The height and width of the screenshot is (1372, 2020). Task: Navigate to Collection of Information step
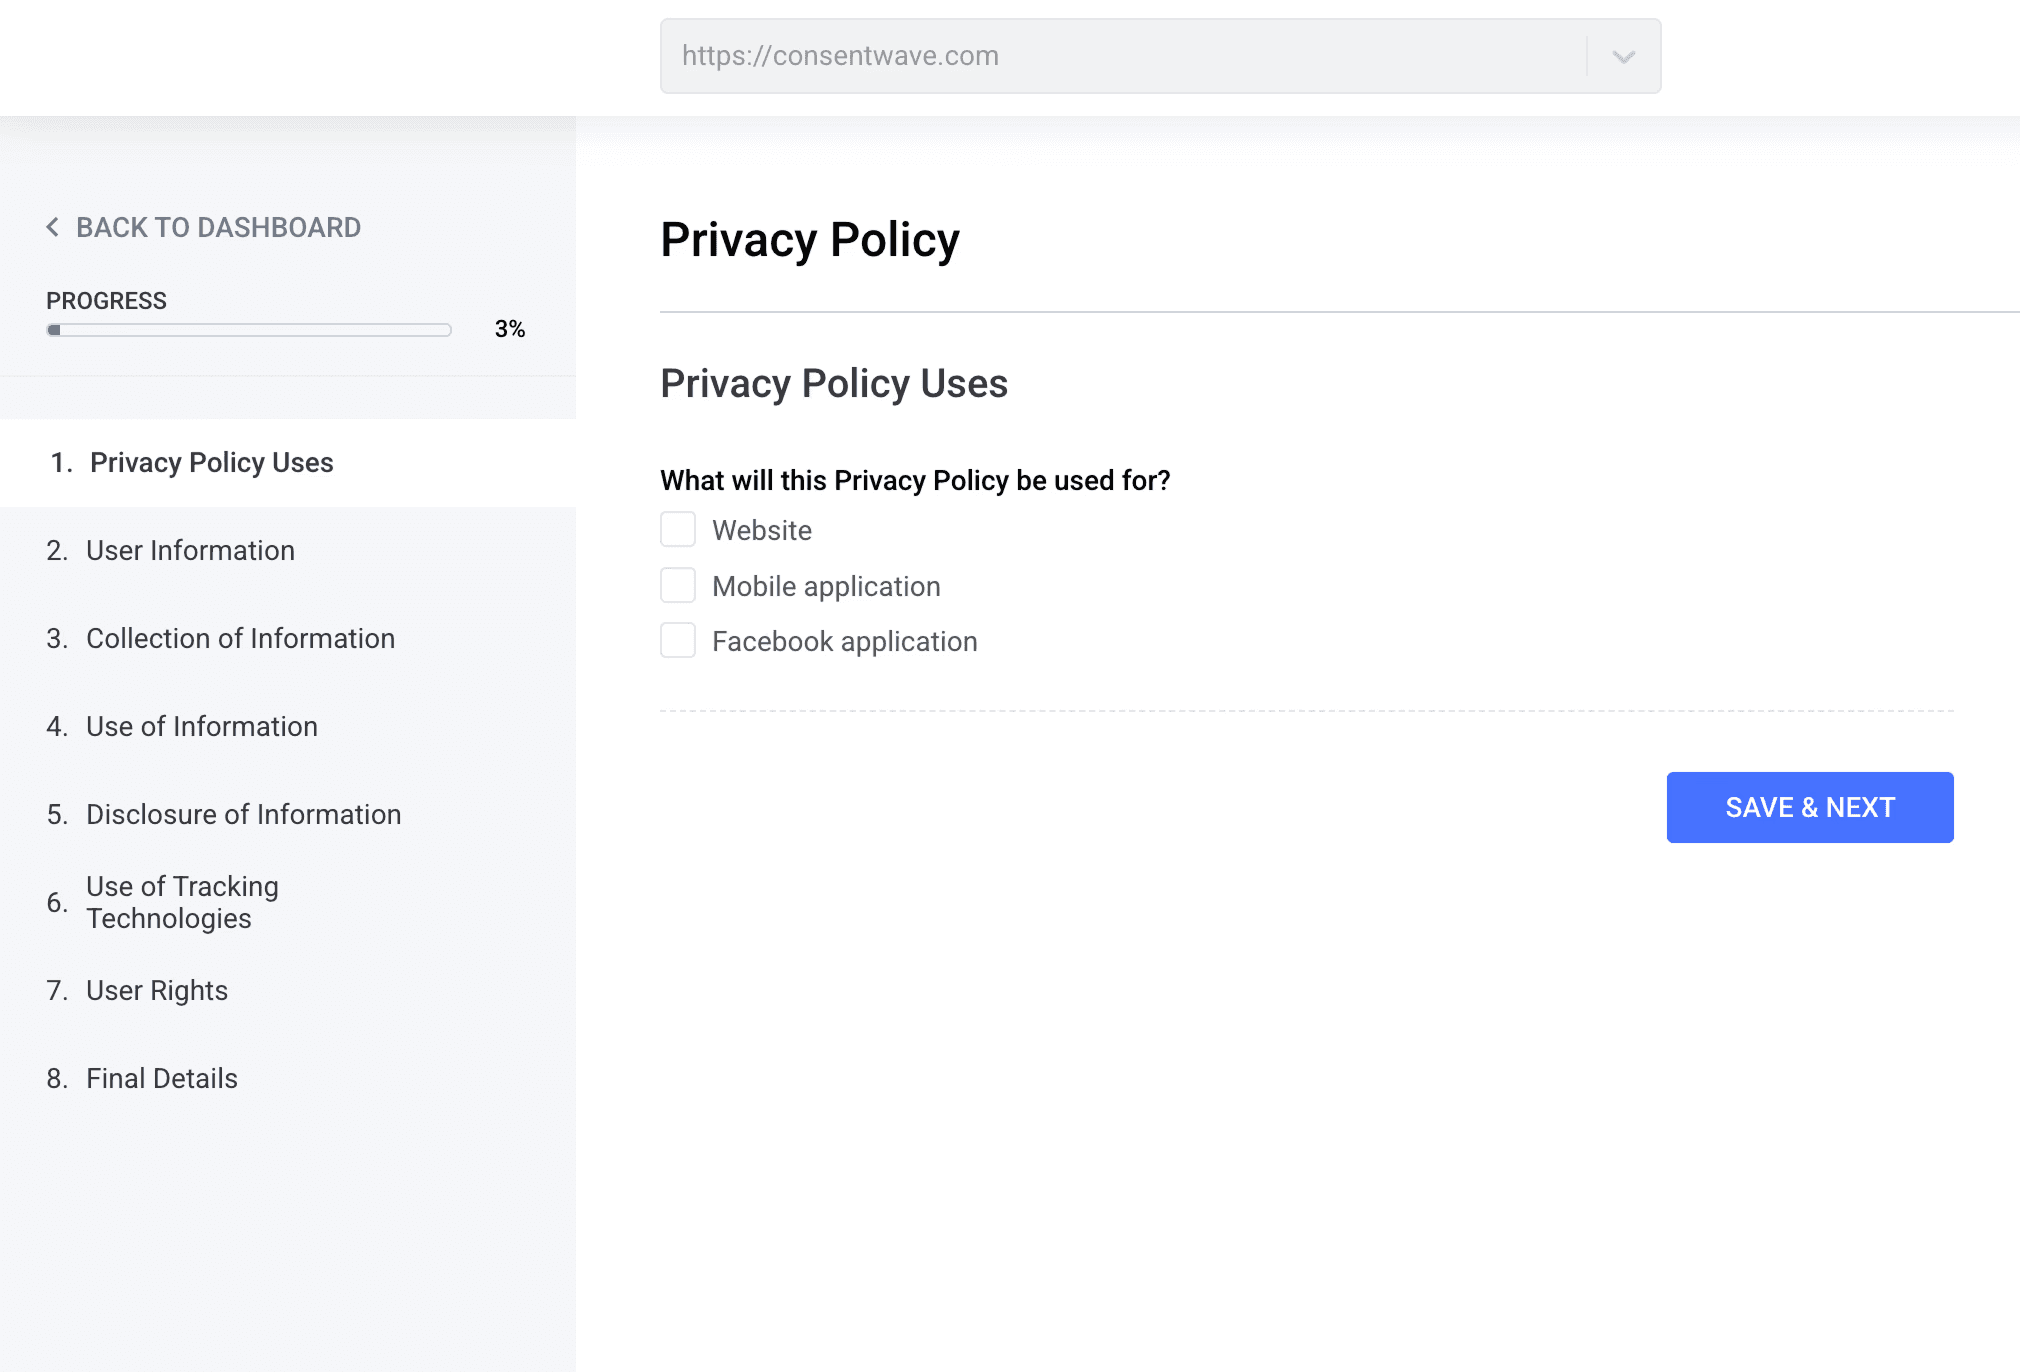click(x=240, y=639)
